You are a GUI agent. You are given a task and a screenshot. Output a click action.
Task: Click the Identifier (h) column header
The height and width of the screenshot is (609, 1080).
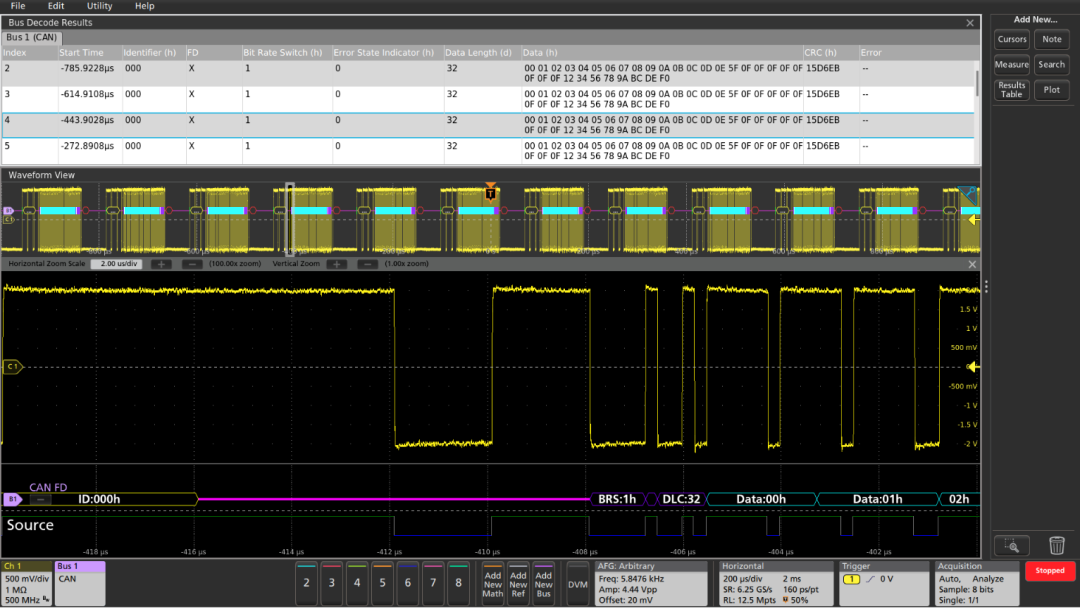pyautogui.click(x=149, y=52)
